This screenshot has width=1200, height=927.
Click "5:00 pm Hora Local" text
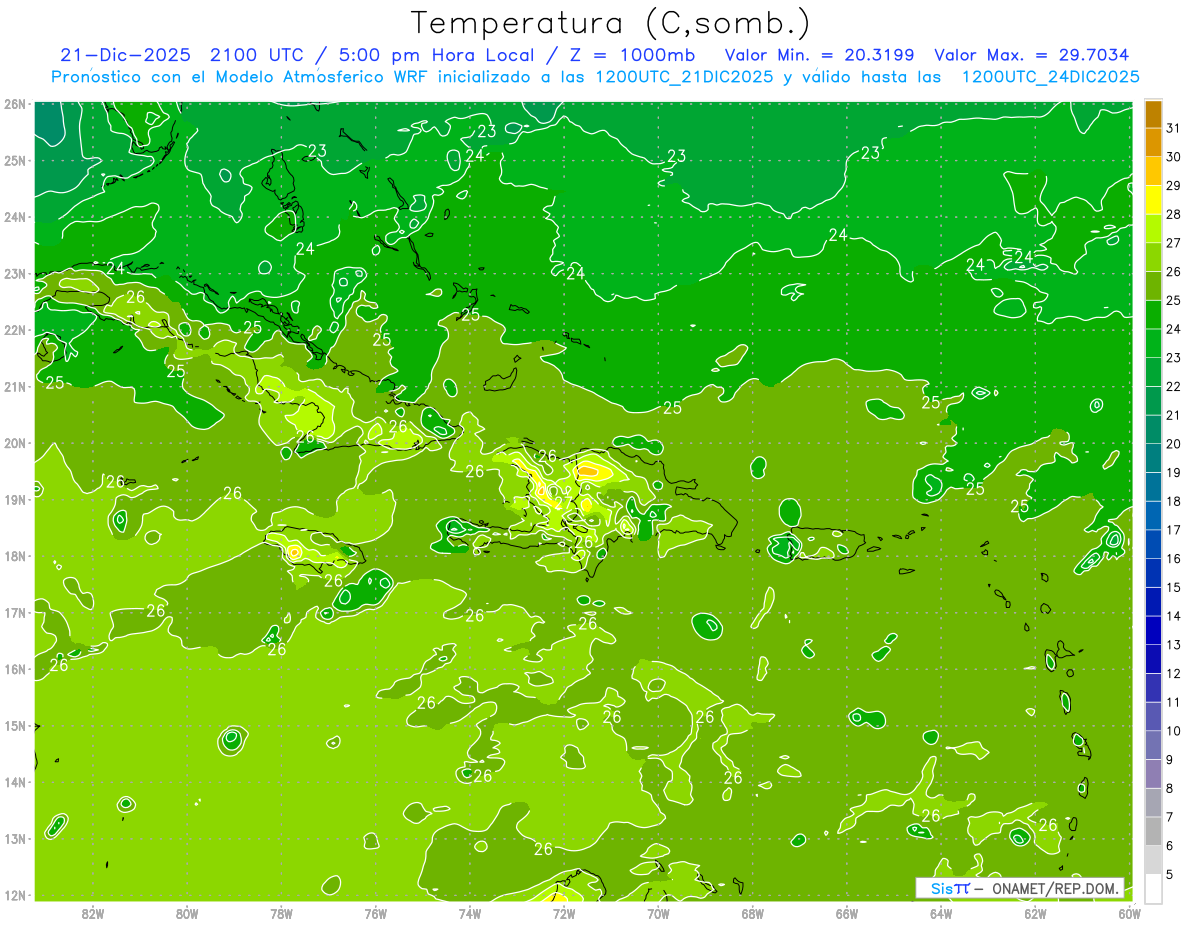[x=438, y=55]
